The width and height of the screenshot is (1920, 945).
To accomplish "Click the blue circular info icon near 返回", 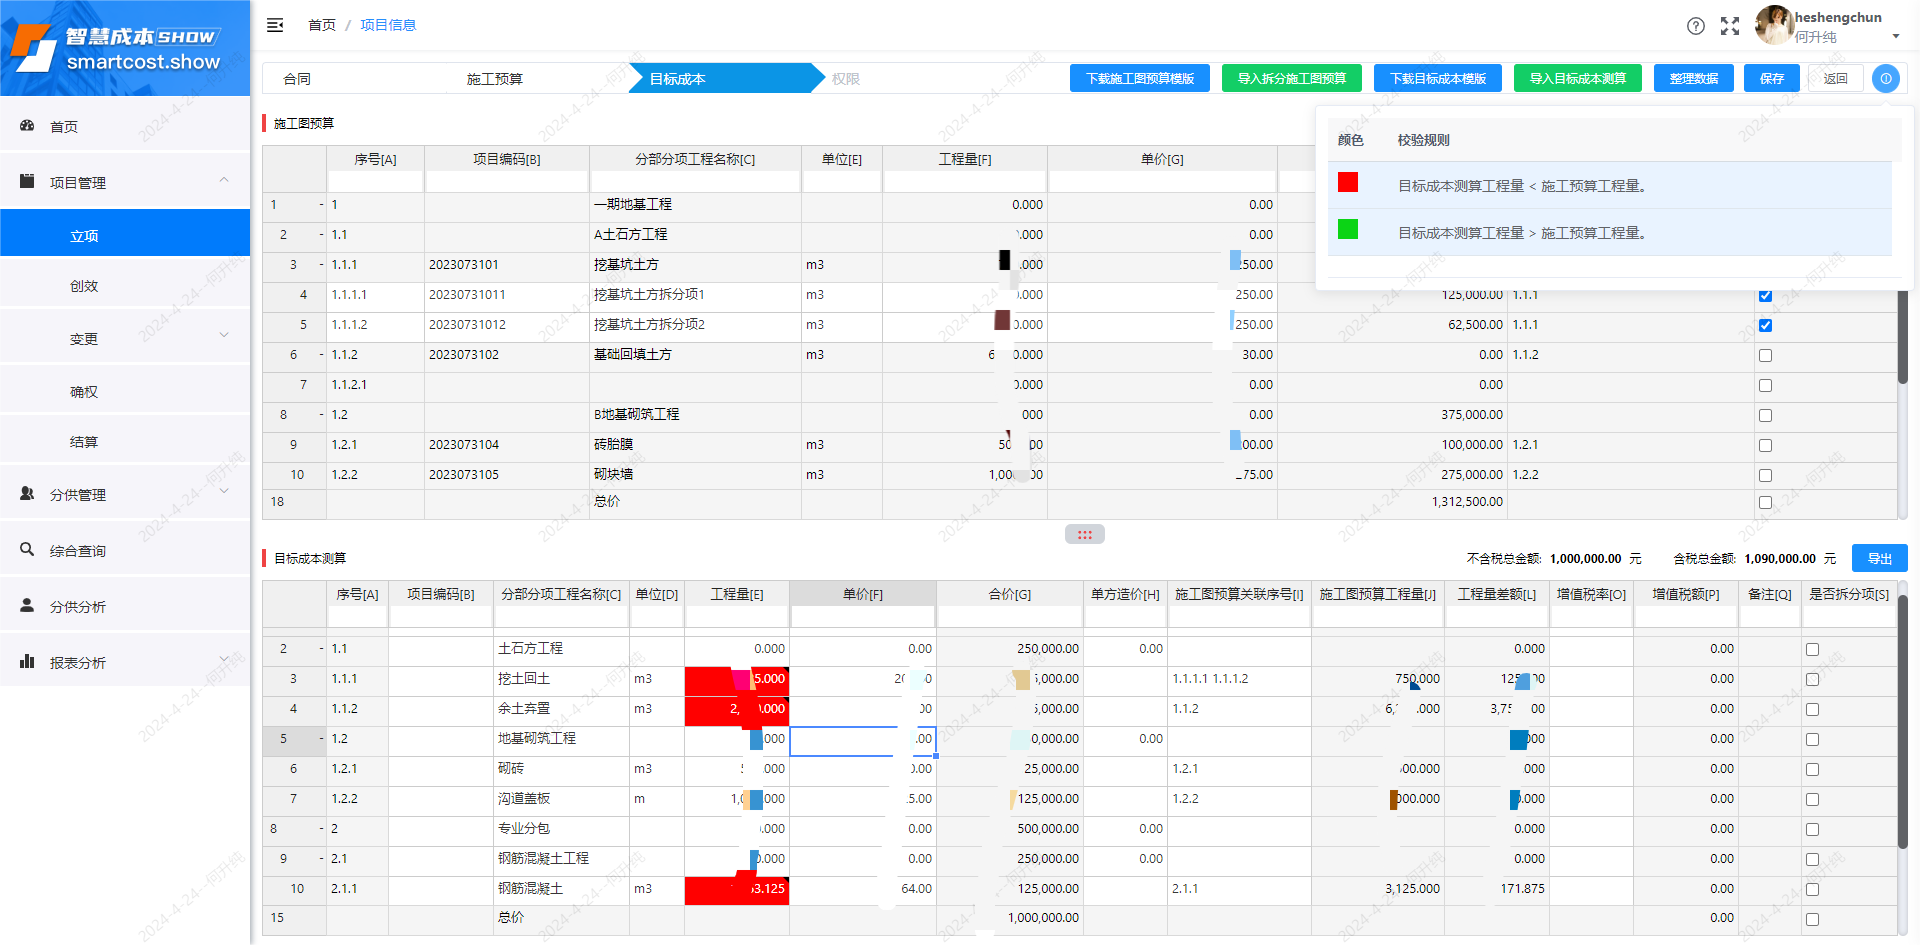I will click(x=1886, y=78).
